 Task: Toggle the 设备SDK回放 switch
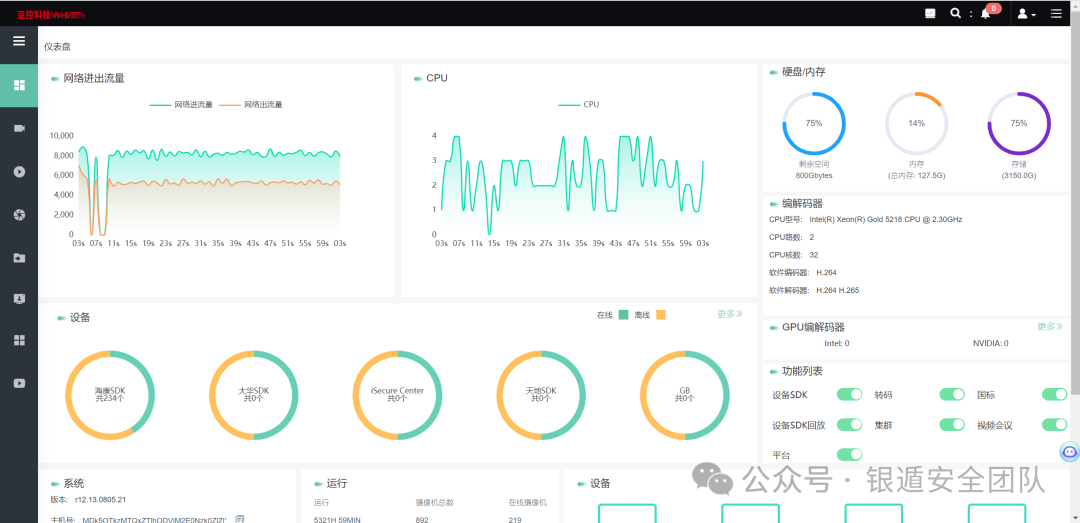pyautogui.click(x=849, y=424)
